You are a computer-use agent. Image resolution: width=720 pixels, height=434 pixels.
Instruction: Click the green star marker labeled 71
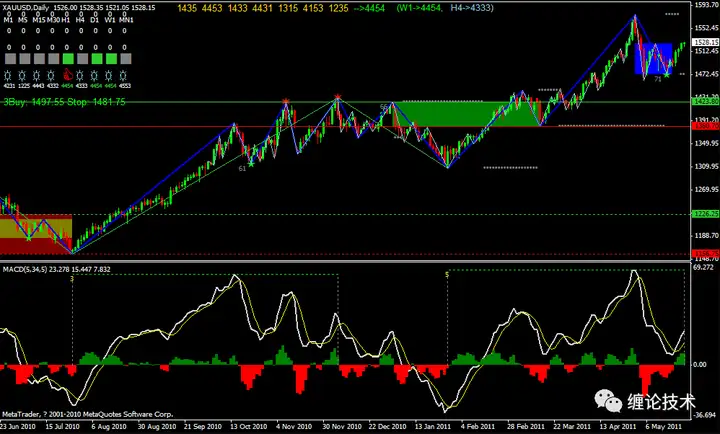667,74
